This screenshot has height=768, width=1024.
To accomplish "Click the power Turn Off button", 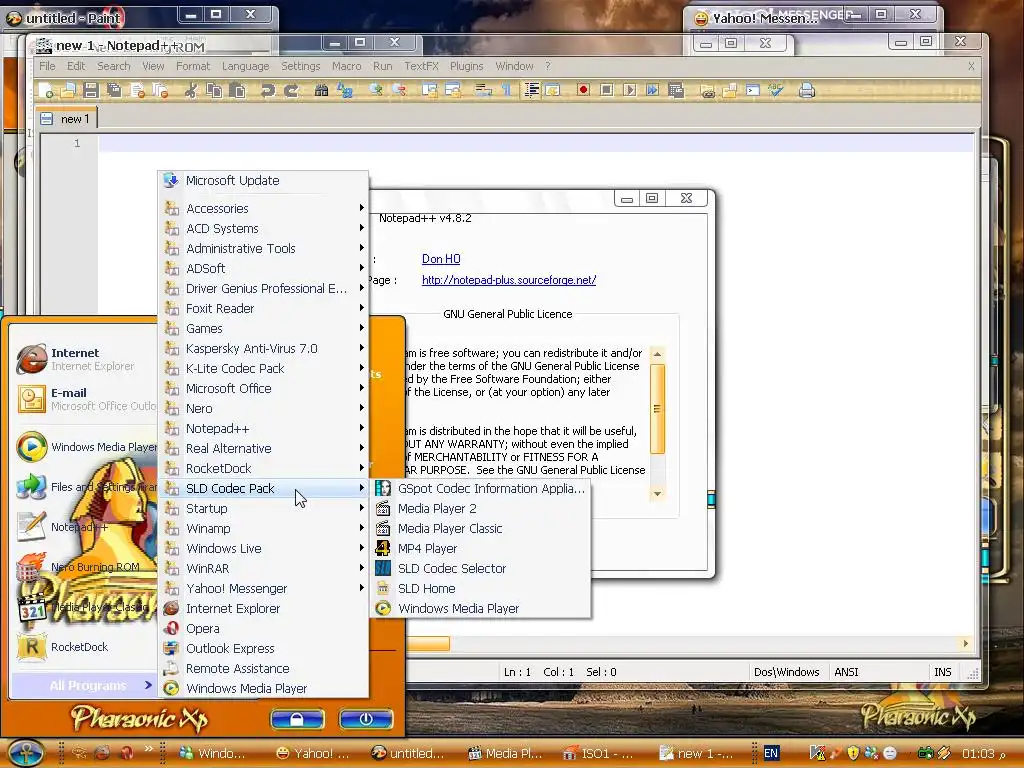I will coord(366,719).
